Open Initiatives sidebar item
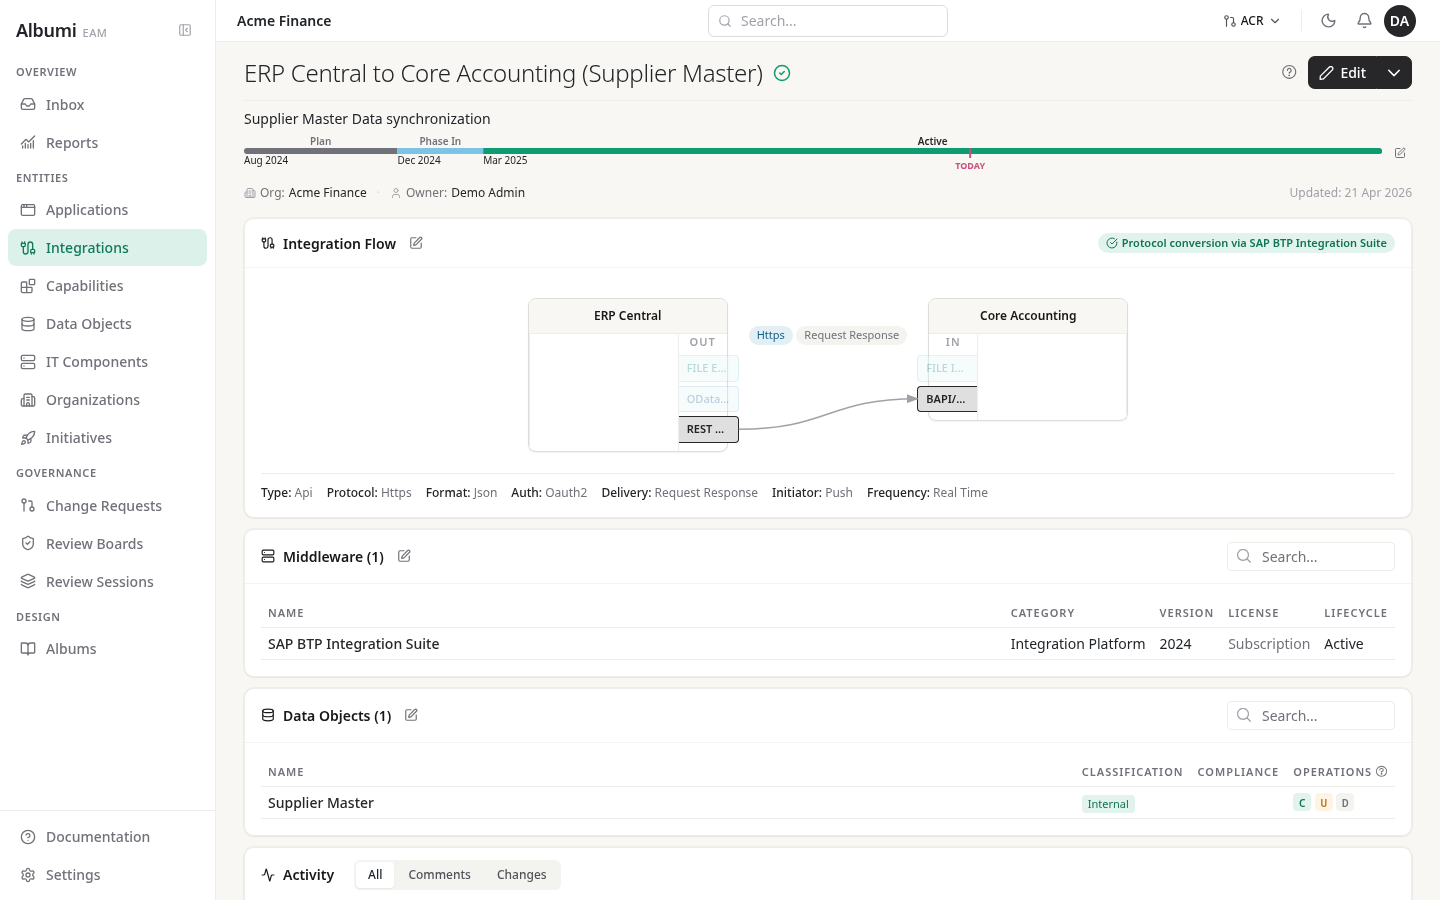Viewport: 1440px width, 900px height. pos(107,438)
